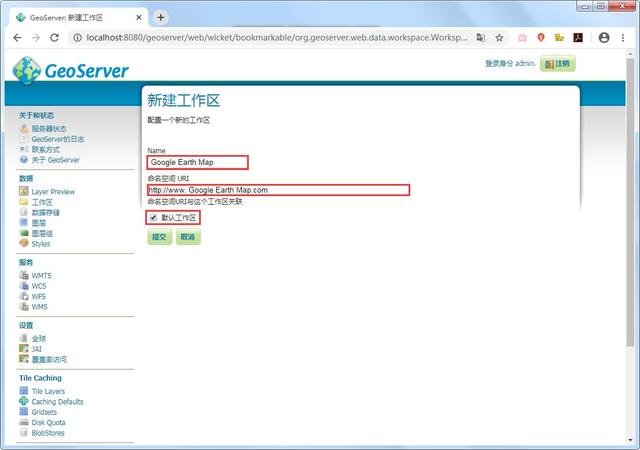Click the JAI settings icon

[24, 349]
